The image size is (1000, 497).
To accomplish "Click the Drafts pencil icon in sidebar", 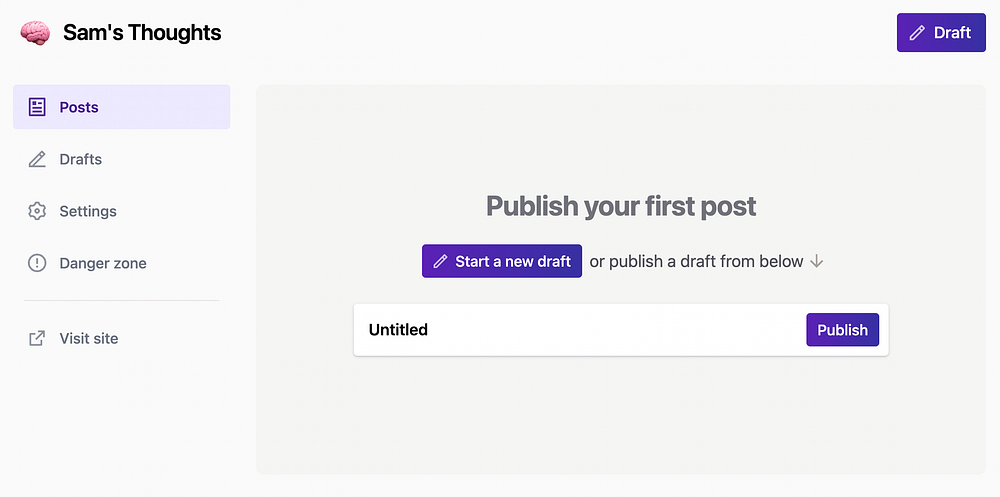I will (37, 159).
